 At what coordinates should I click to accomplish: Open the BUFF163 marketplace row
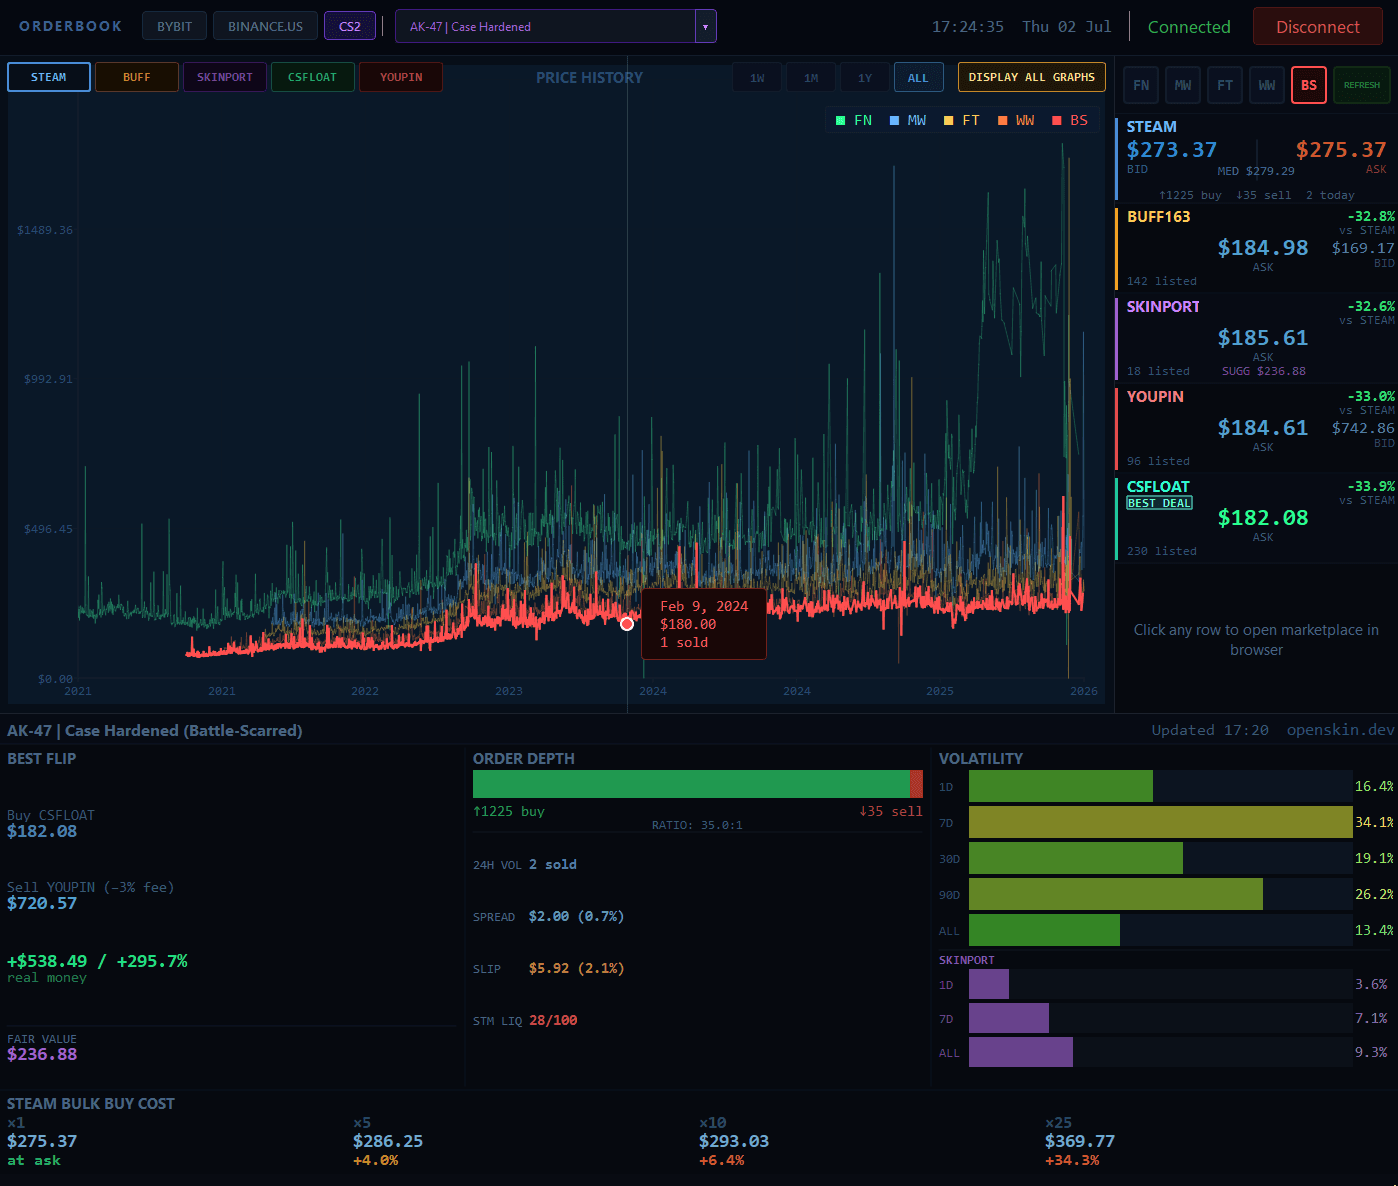[x=1256, y=249]
